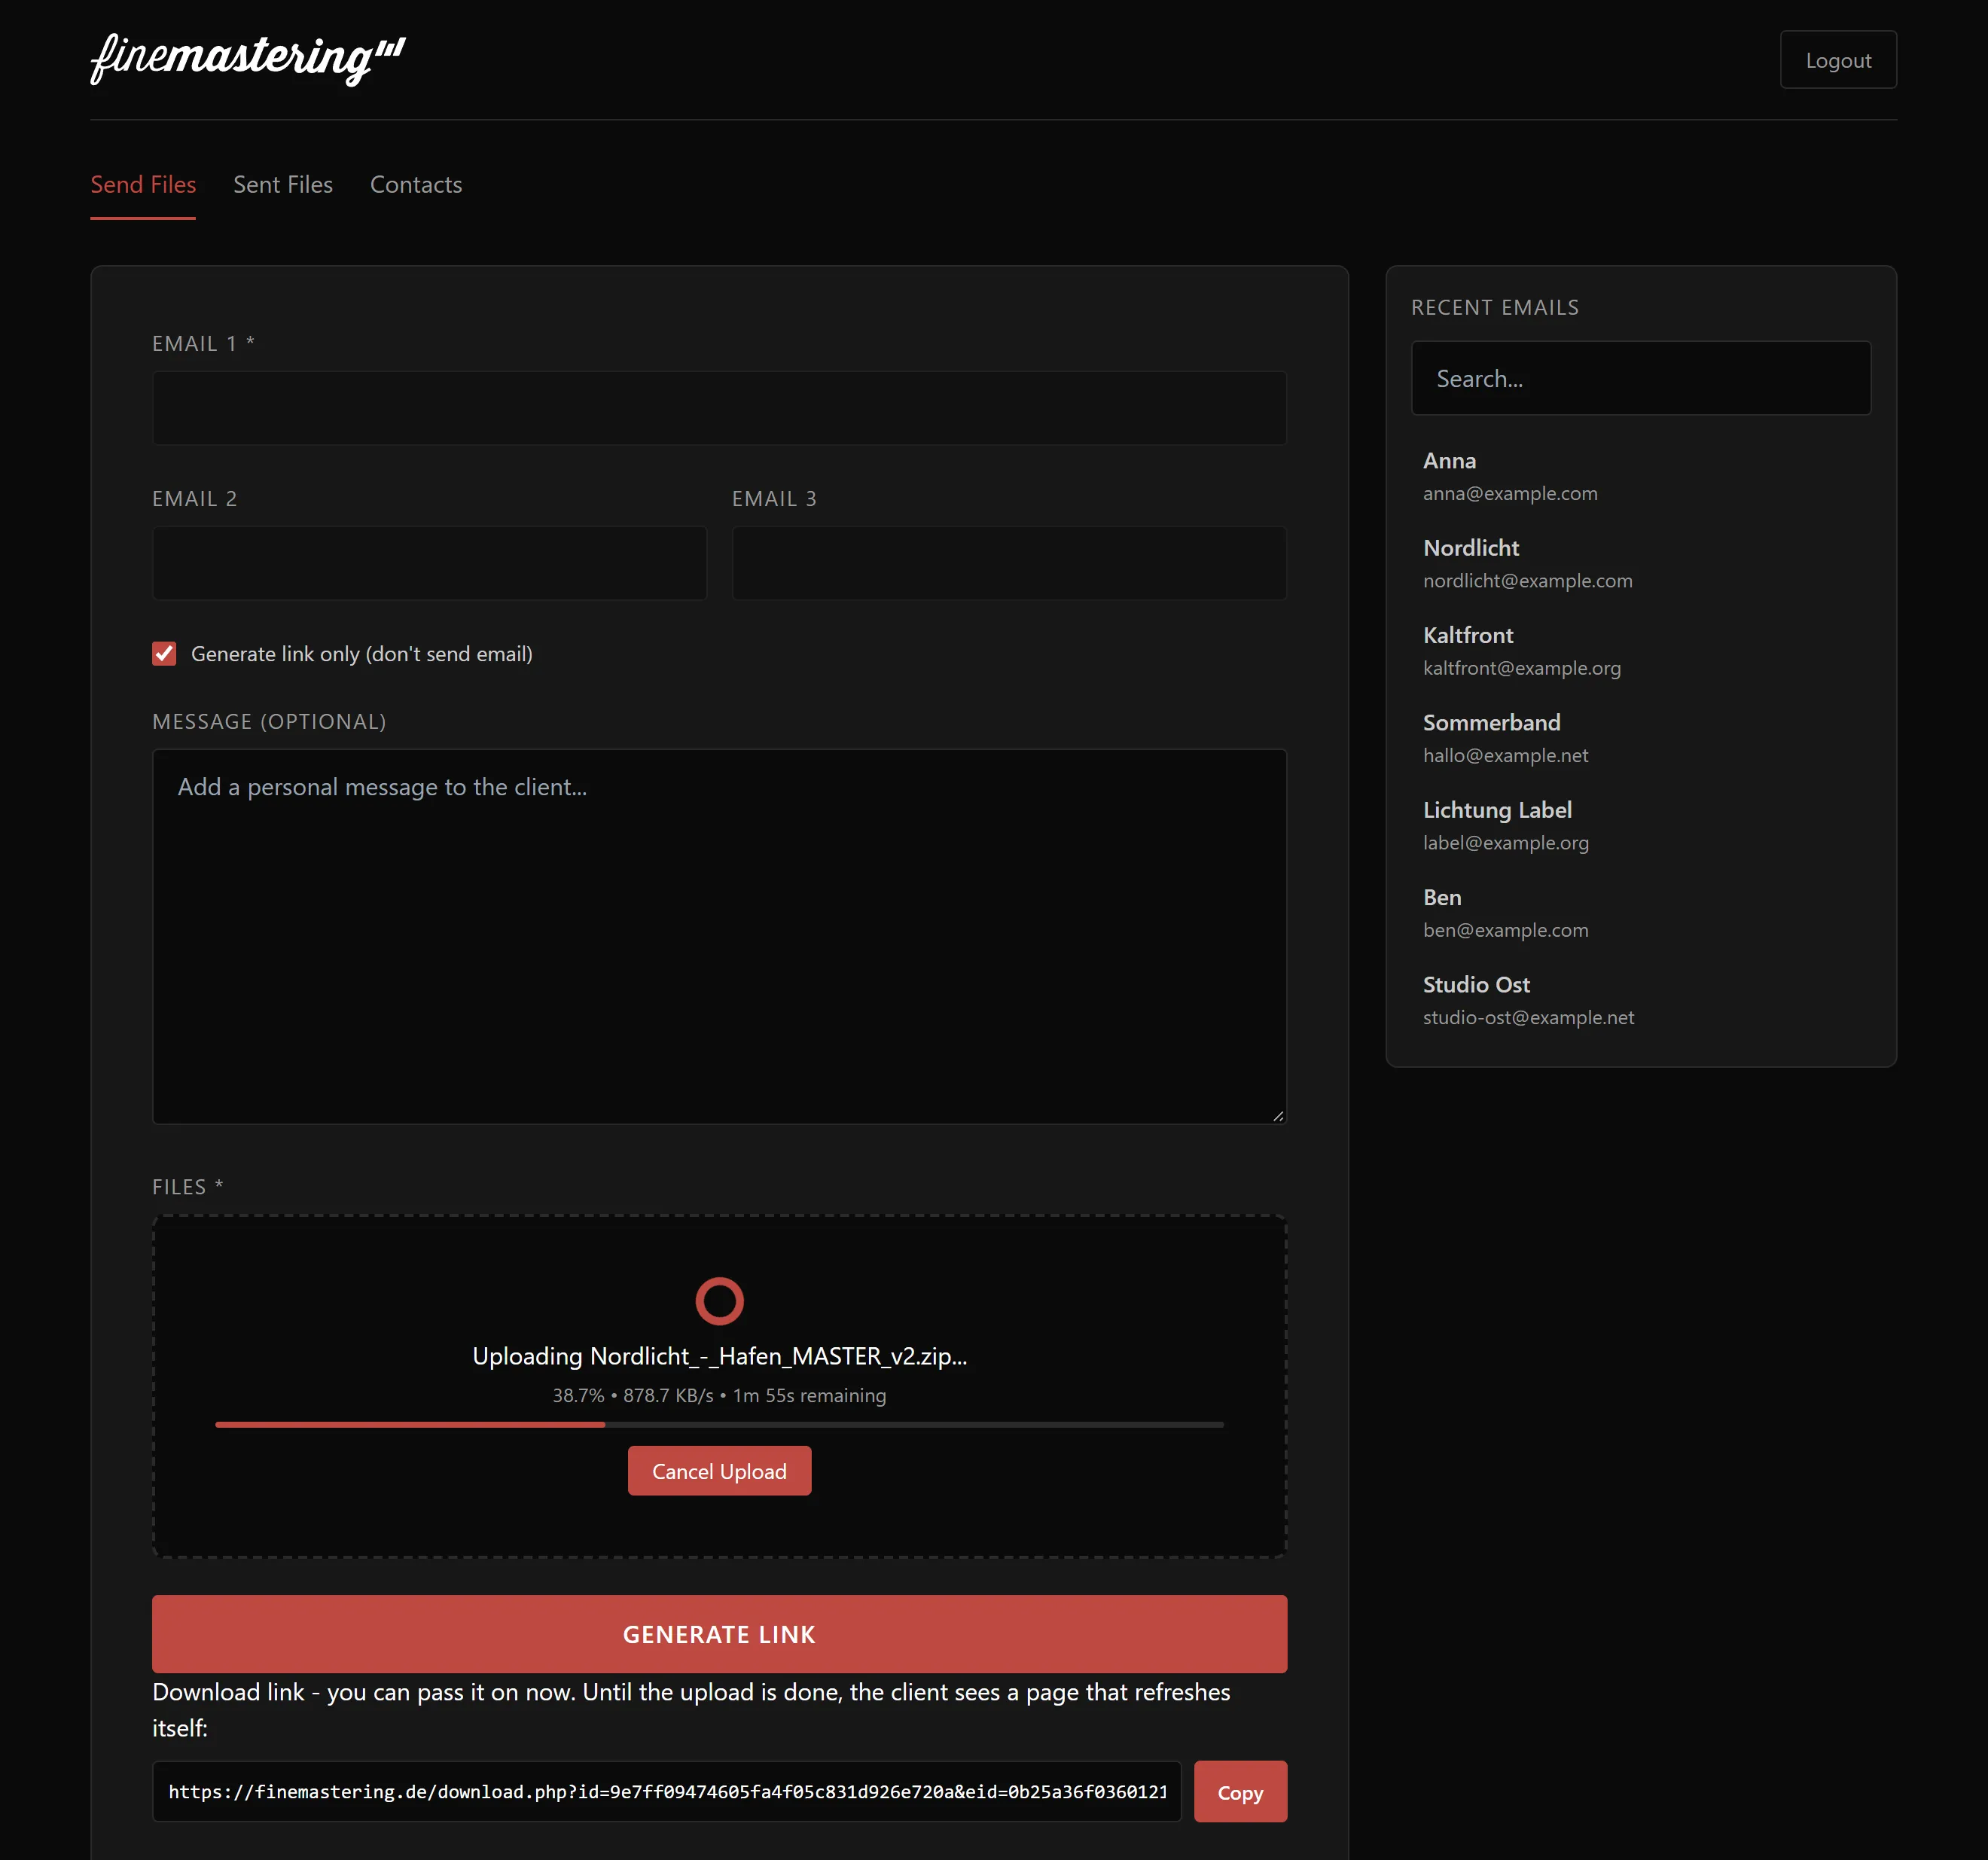Click the message textarea resize handle

pyautogui.click(x=1278, y=1116)
